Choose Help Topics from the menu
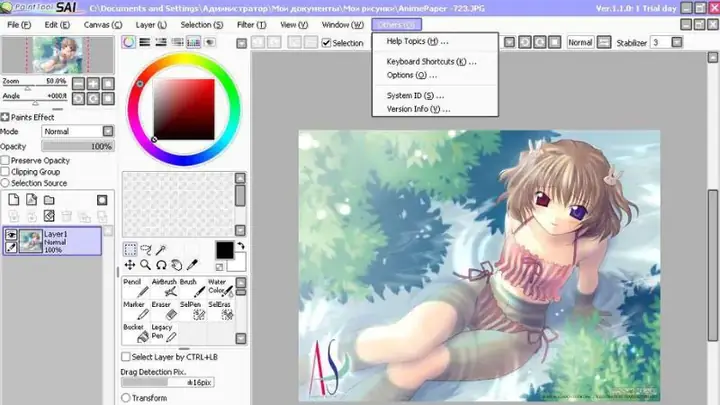 click(435, 41)
